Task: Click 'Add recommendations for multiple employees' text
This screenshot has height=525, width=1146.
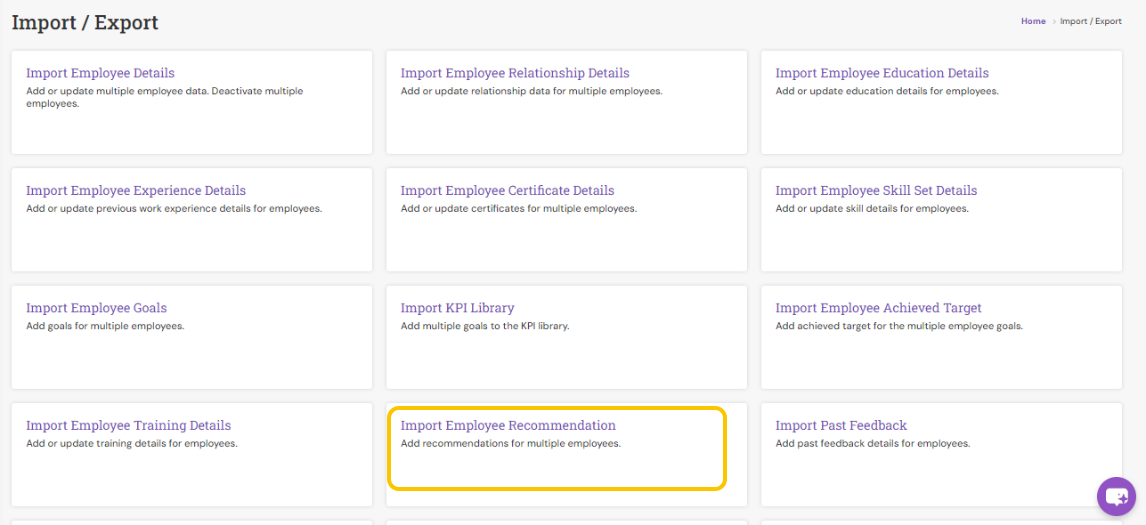Action: point(511,444)
